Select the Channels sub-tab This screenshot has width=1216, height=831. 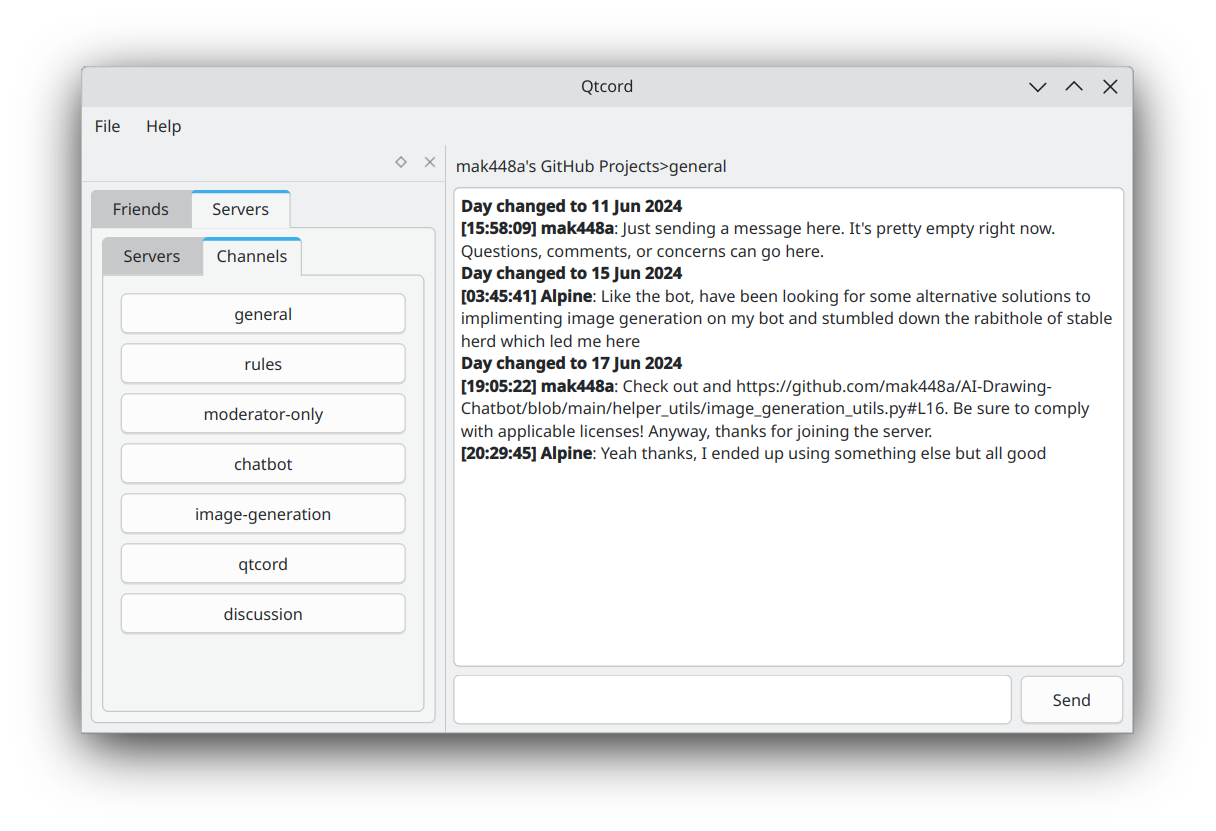click(x=252, y=256)
